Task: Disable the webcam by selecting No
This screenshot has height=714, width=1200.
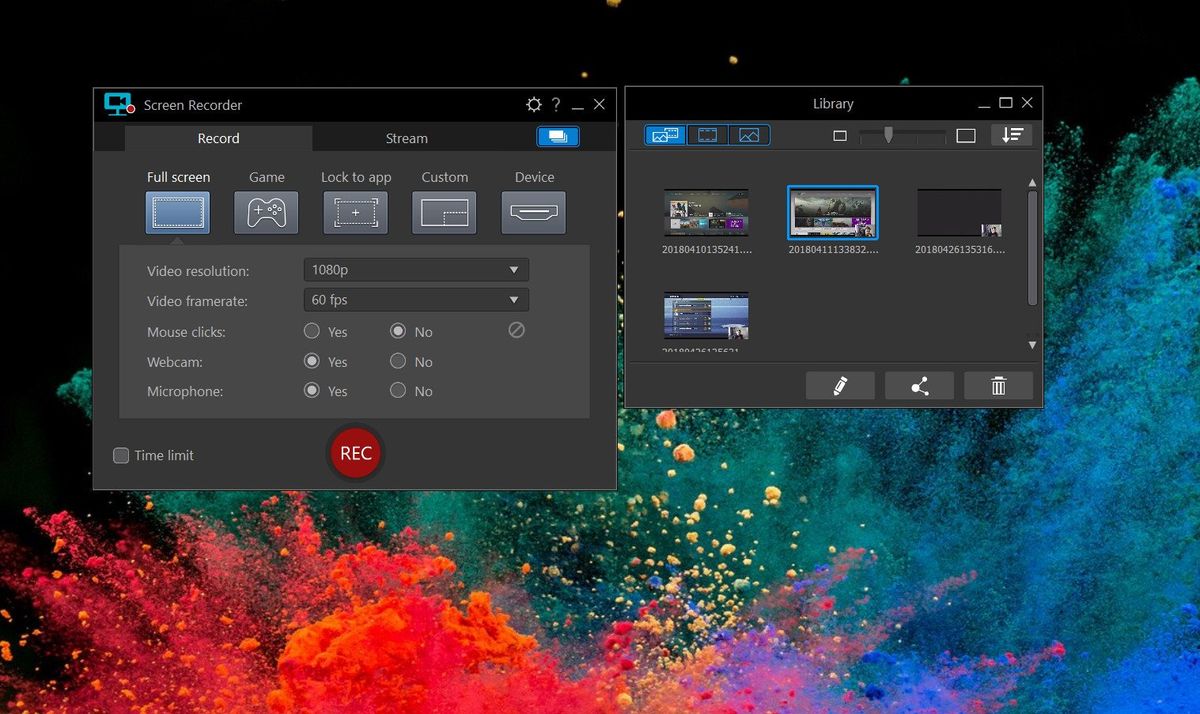Action: [396, 361]
